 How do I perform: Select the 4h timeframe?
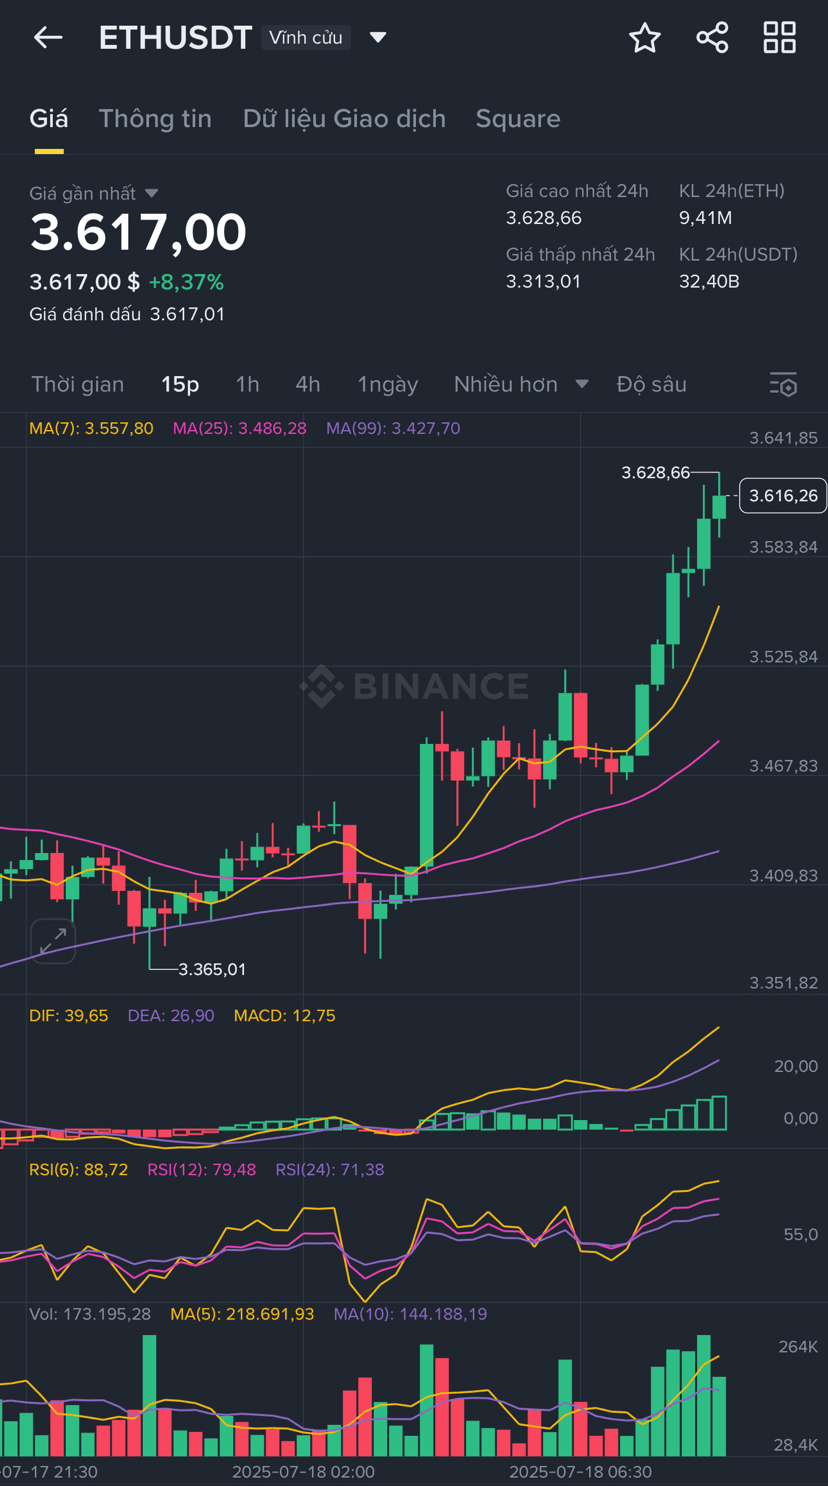point(308,384)
